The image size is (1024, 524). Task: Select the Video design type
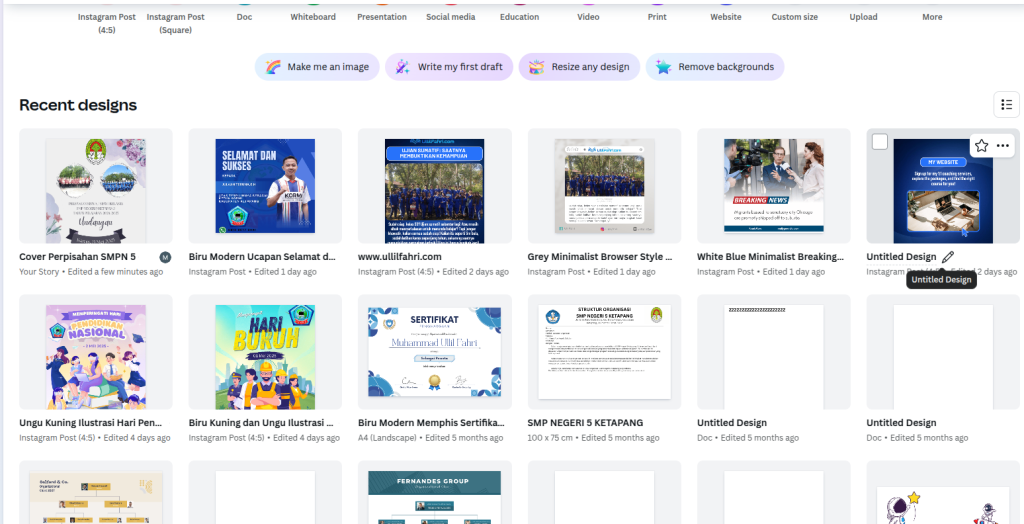click(x=588, y=17)
